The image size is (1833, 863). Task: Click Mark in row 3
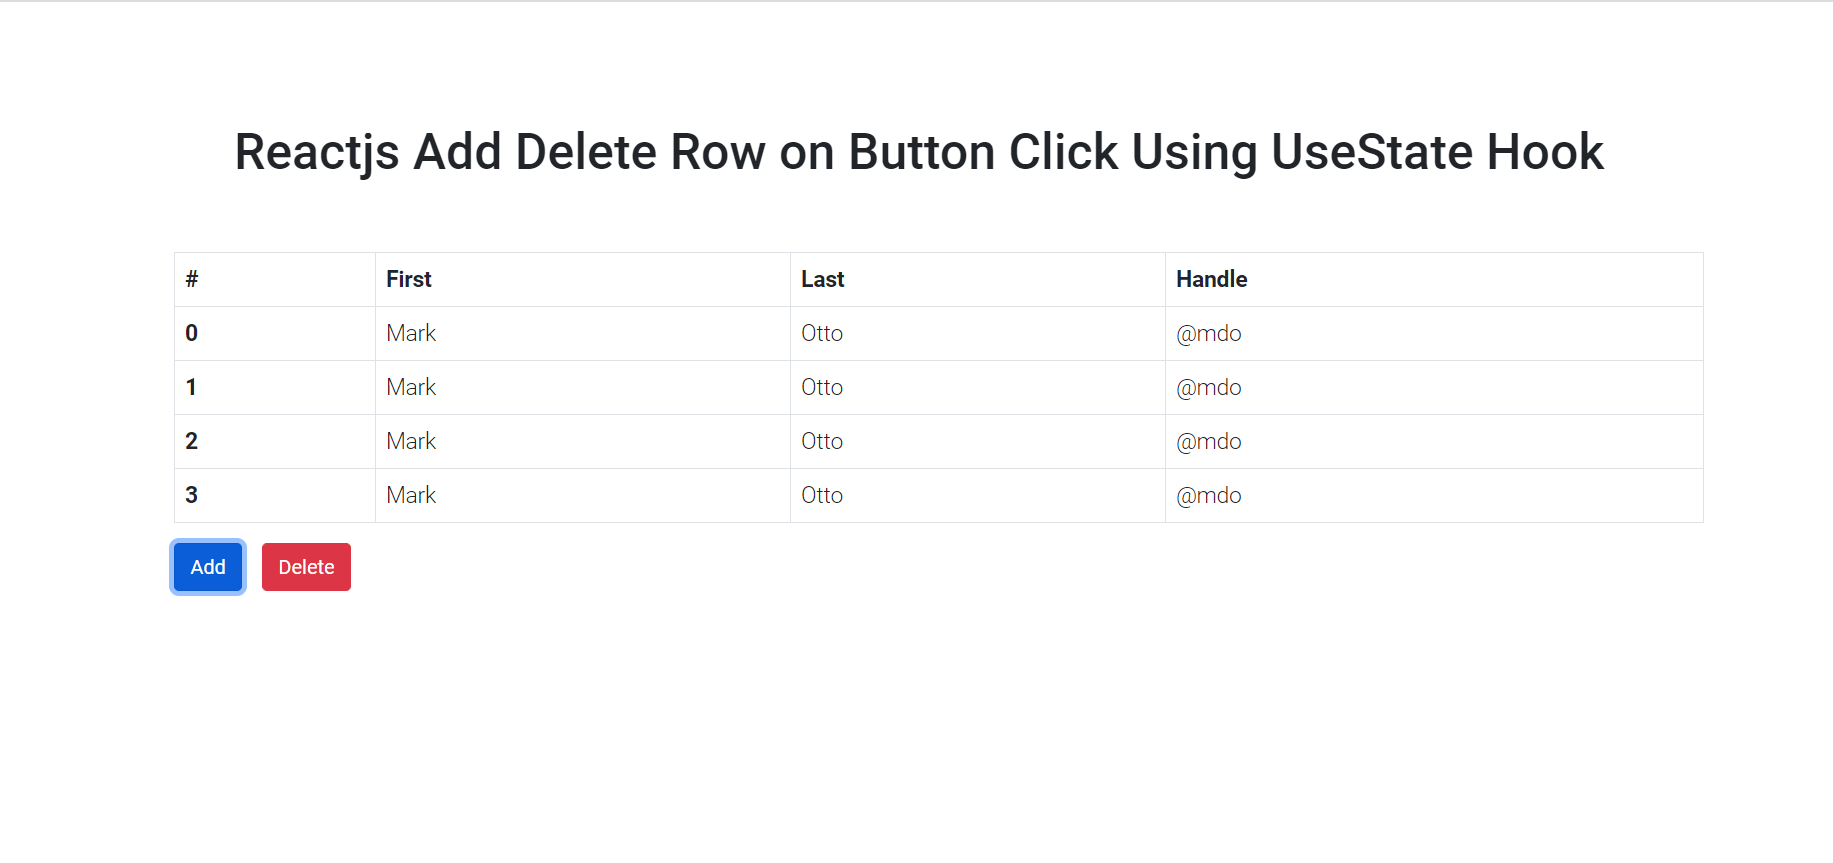pyautogui.click(x=411, y=495)
